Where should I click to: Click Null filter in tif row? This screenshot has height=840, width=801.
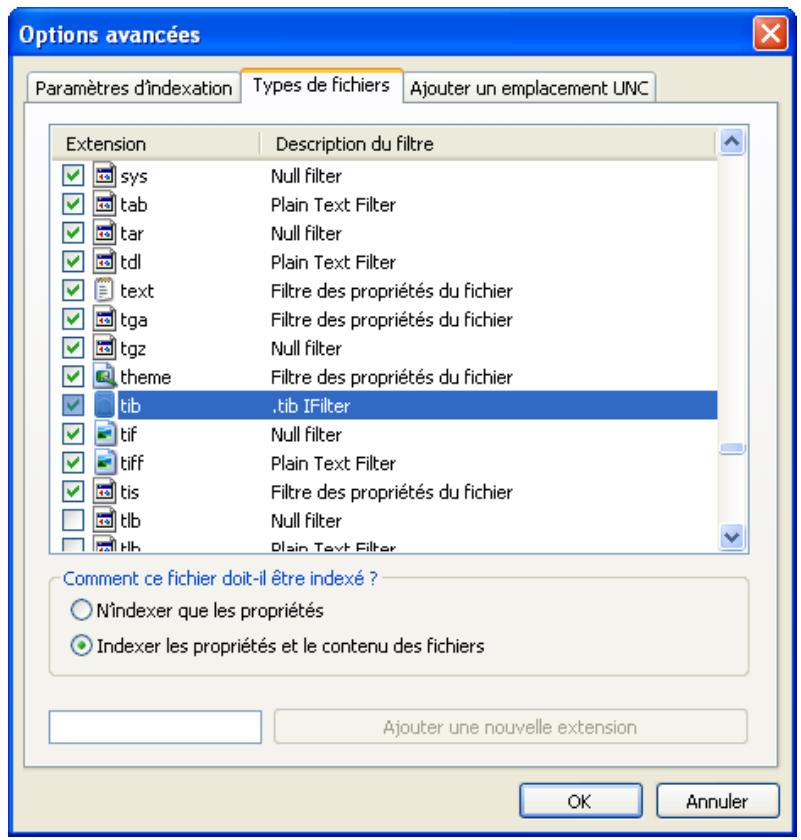click(x=306, y=434)
